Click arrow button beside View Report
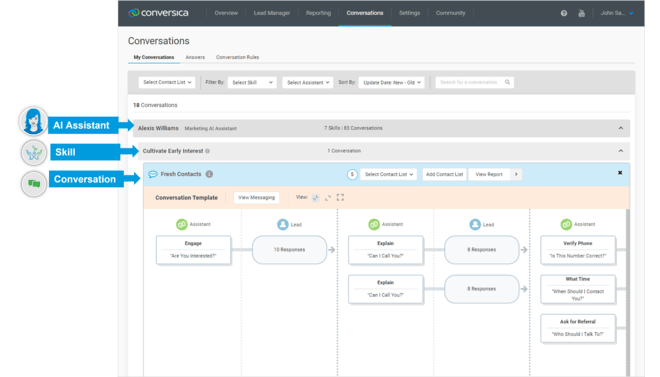 click(x=516, y=174)
